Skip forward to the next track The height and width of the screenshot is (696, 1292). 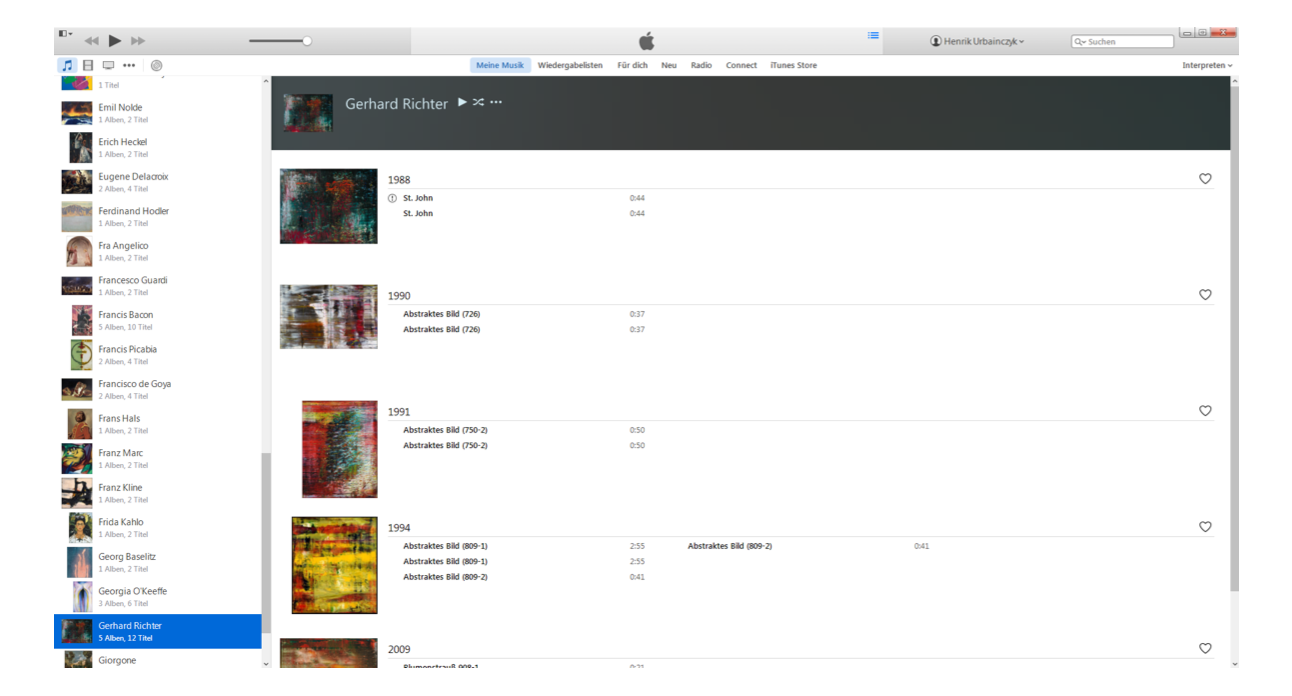138,41
